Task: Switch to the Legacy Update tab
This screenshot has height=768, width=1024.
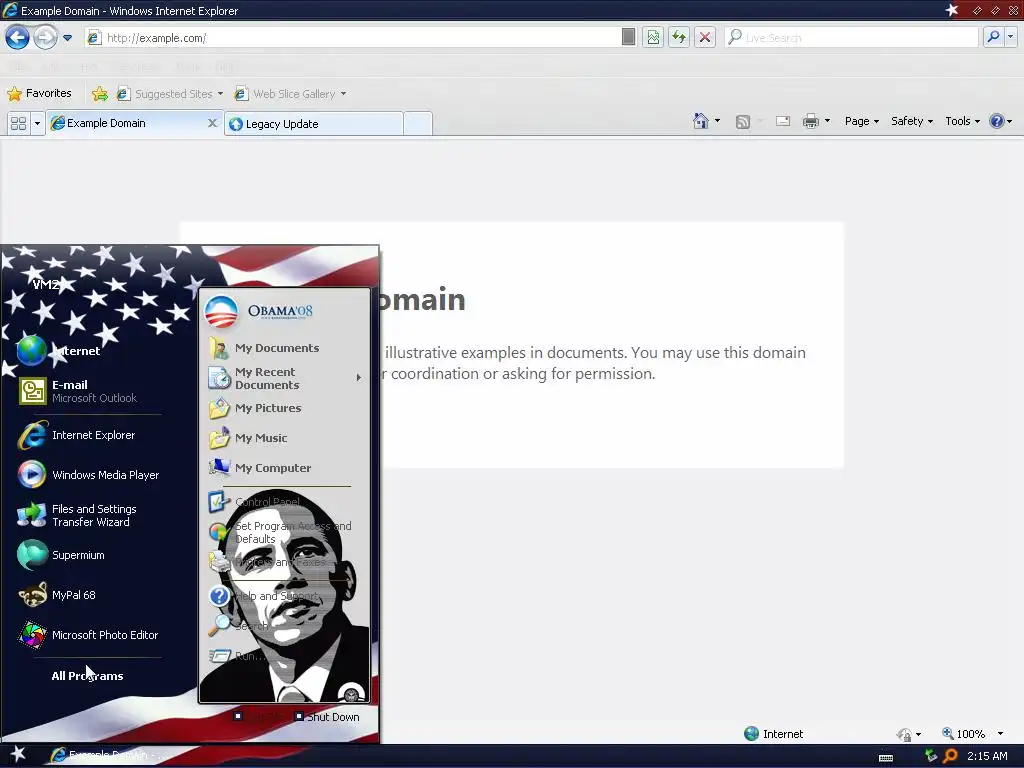Action: 313,124
